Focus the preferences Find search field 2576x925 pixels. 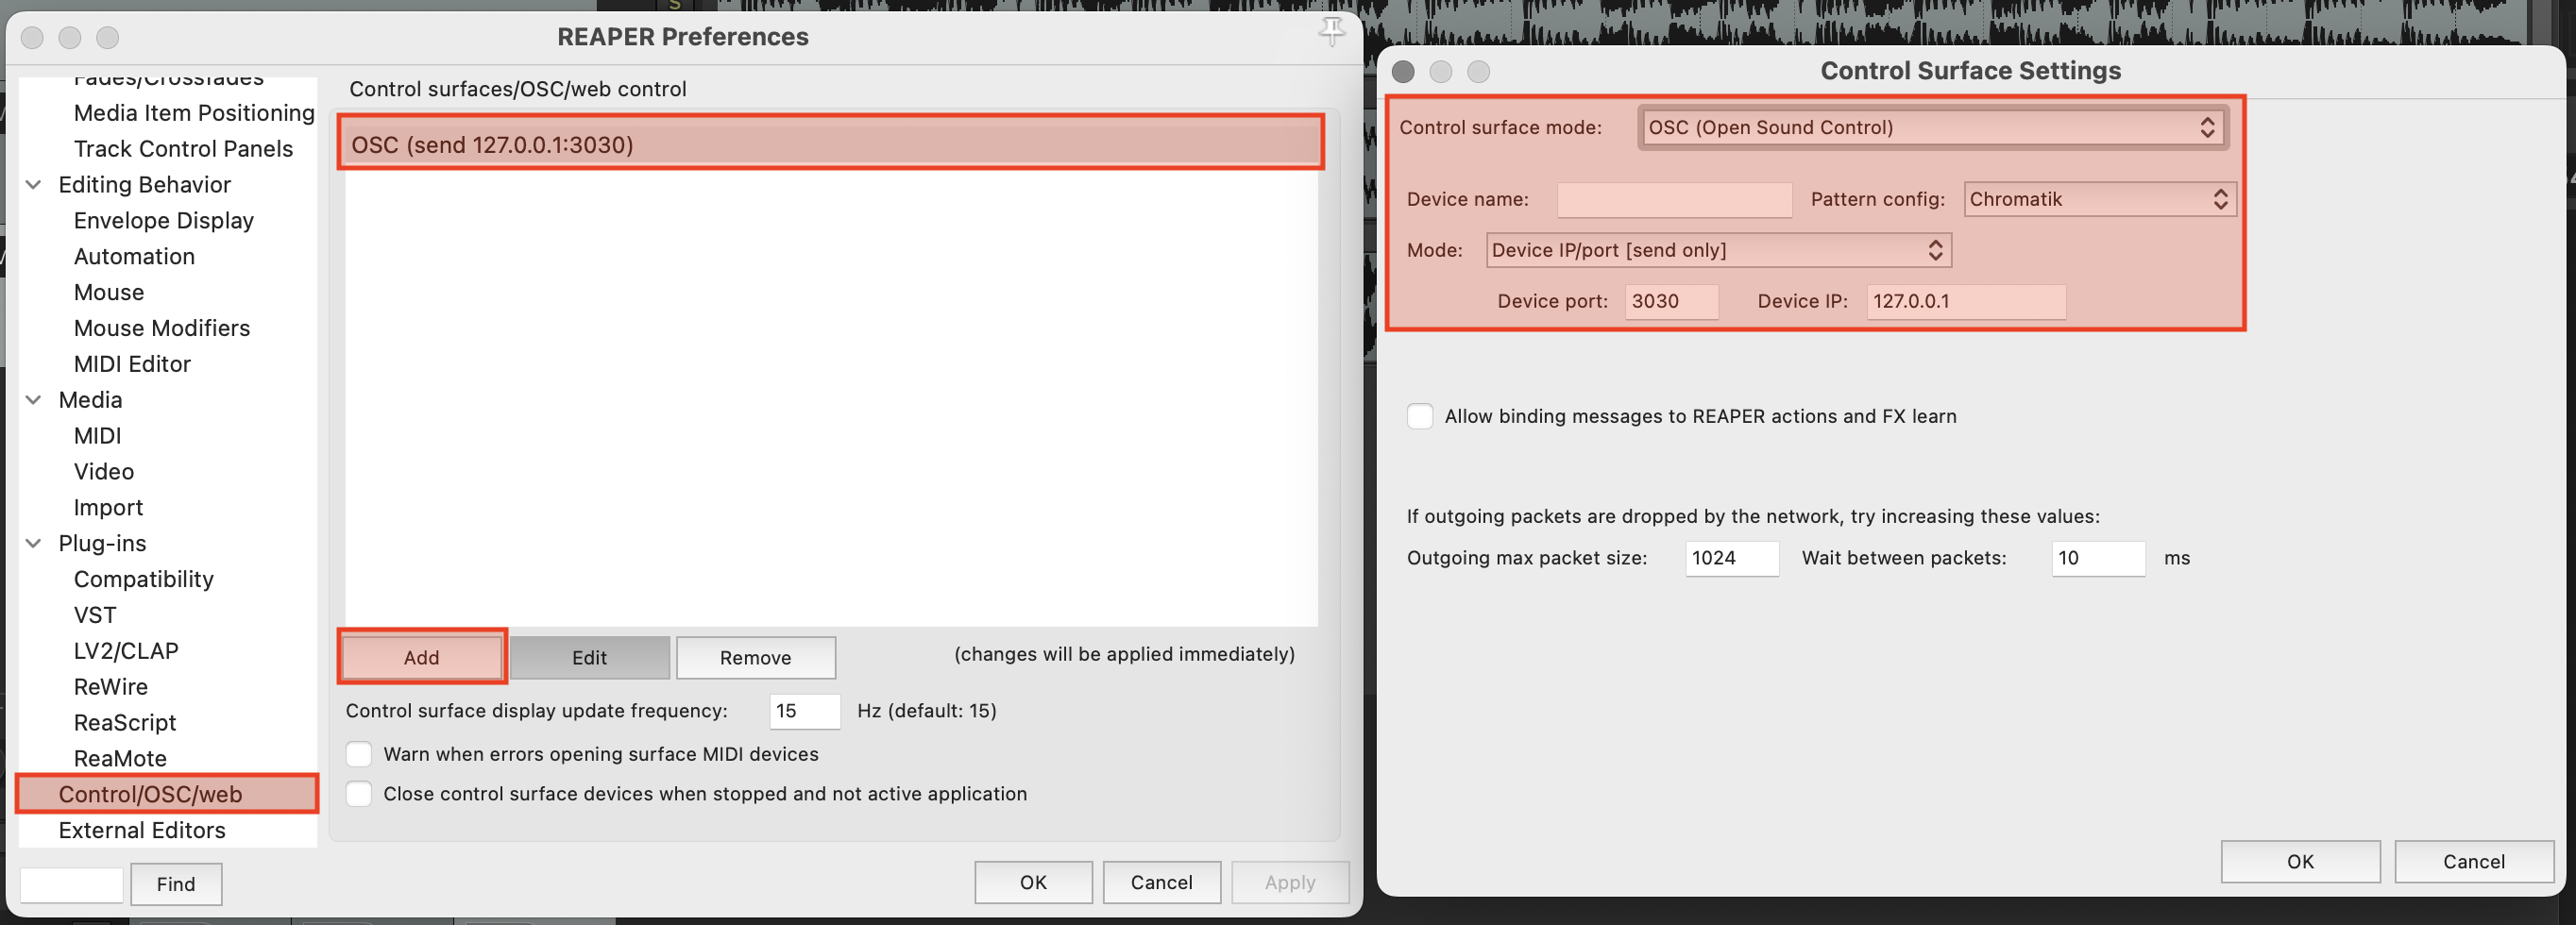point(71,885)
